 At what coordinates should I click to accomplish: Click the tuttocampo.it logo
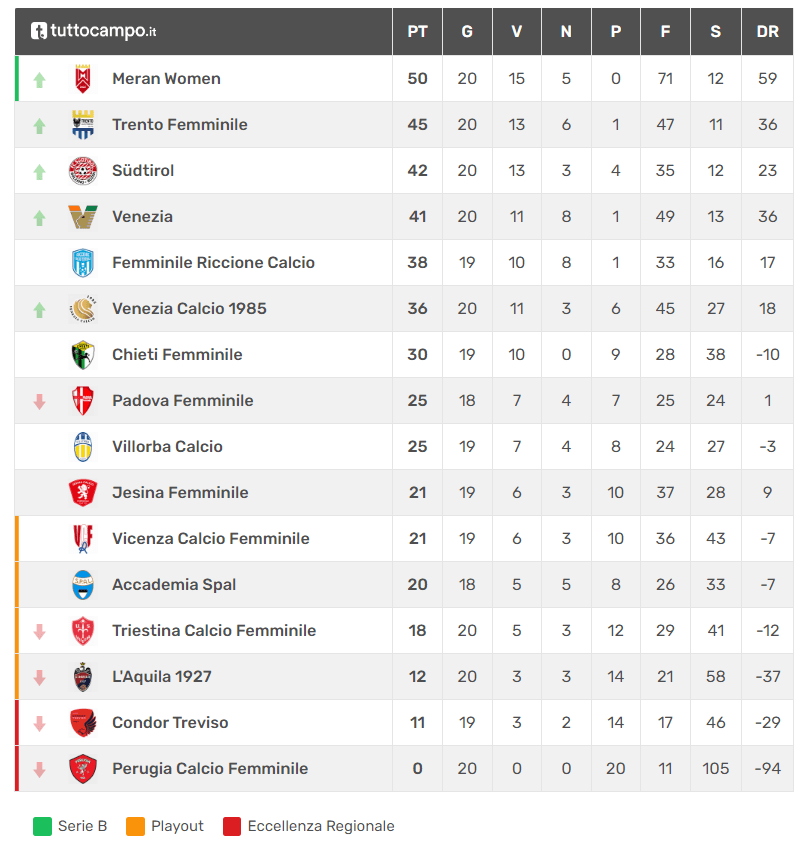coord(93,31)
